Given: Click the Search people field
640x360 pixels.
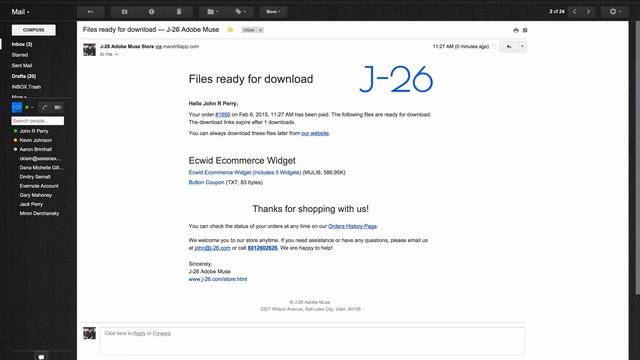Looking at the screenshot, I should tap(38, 121).
